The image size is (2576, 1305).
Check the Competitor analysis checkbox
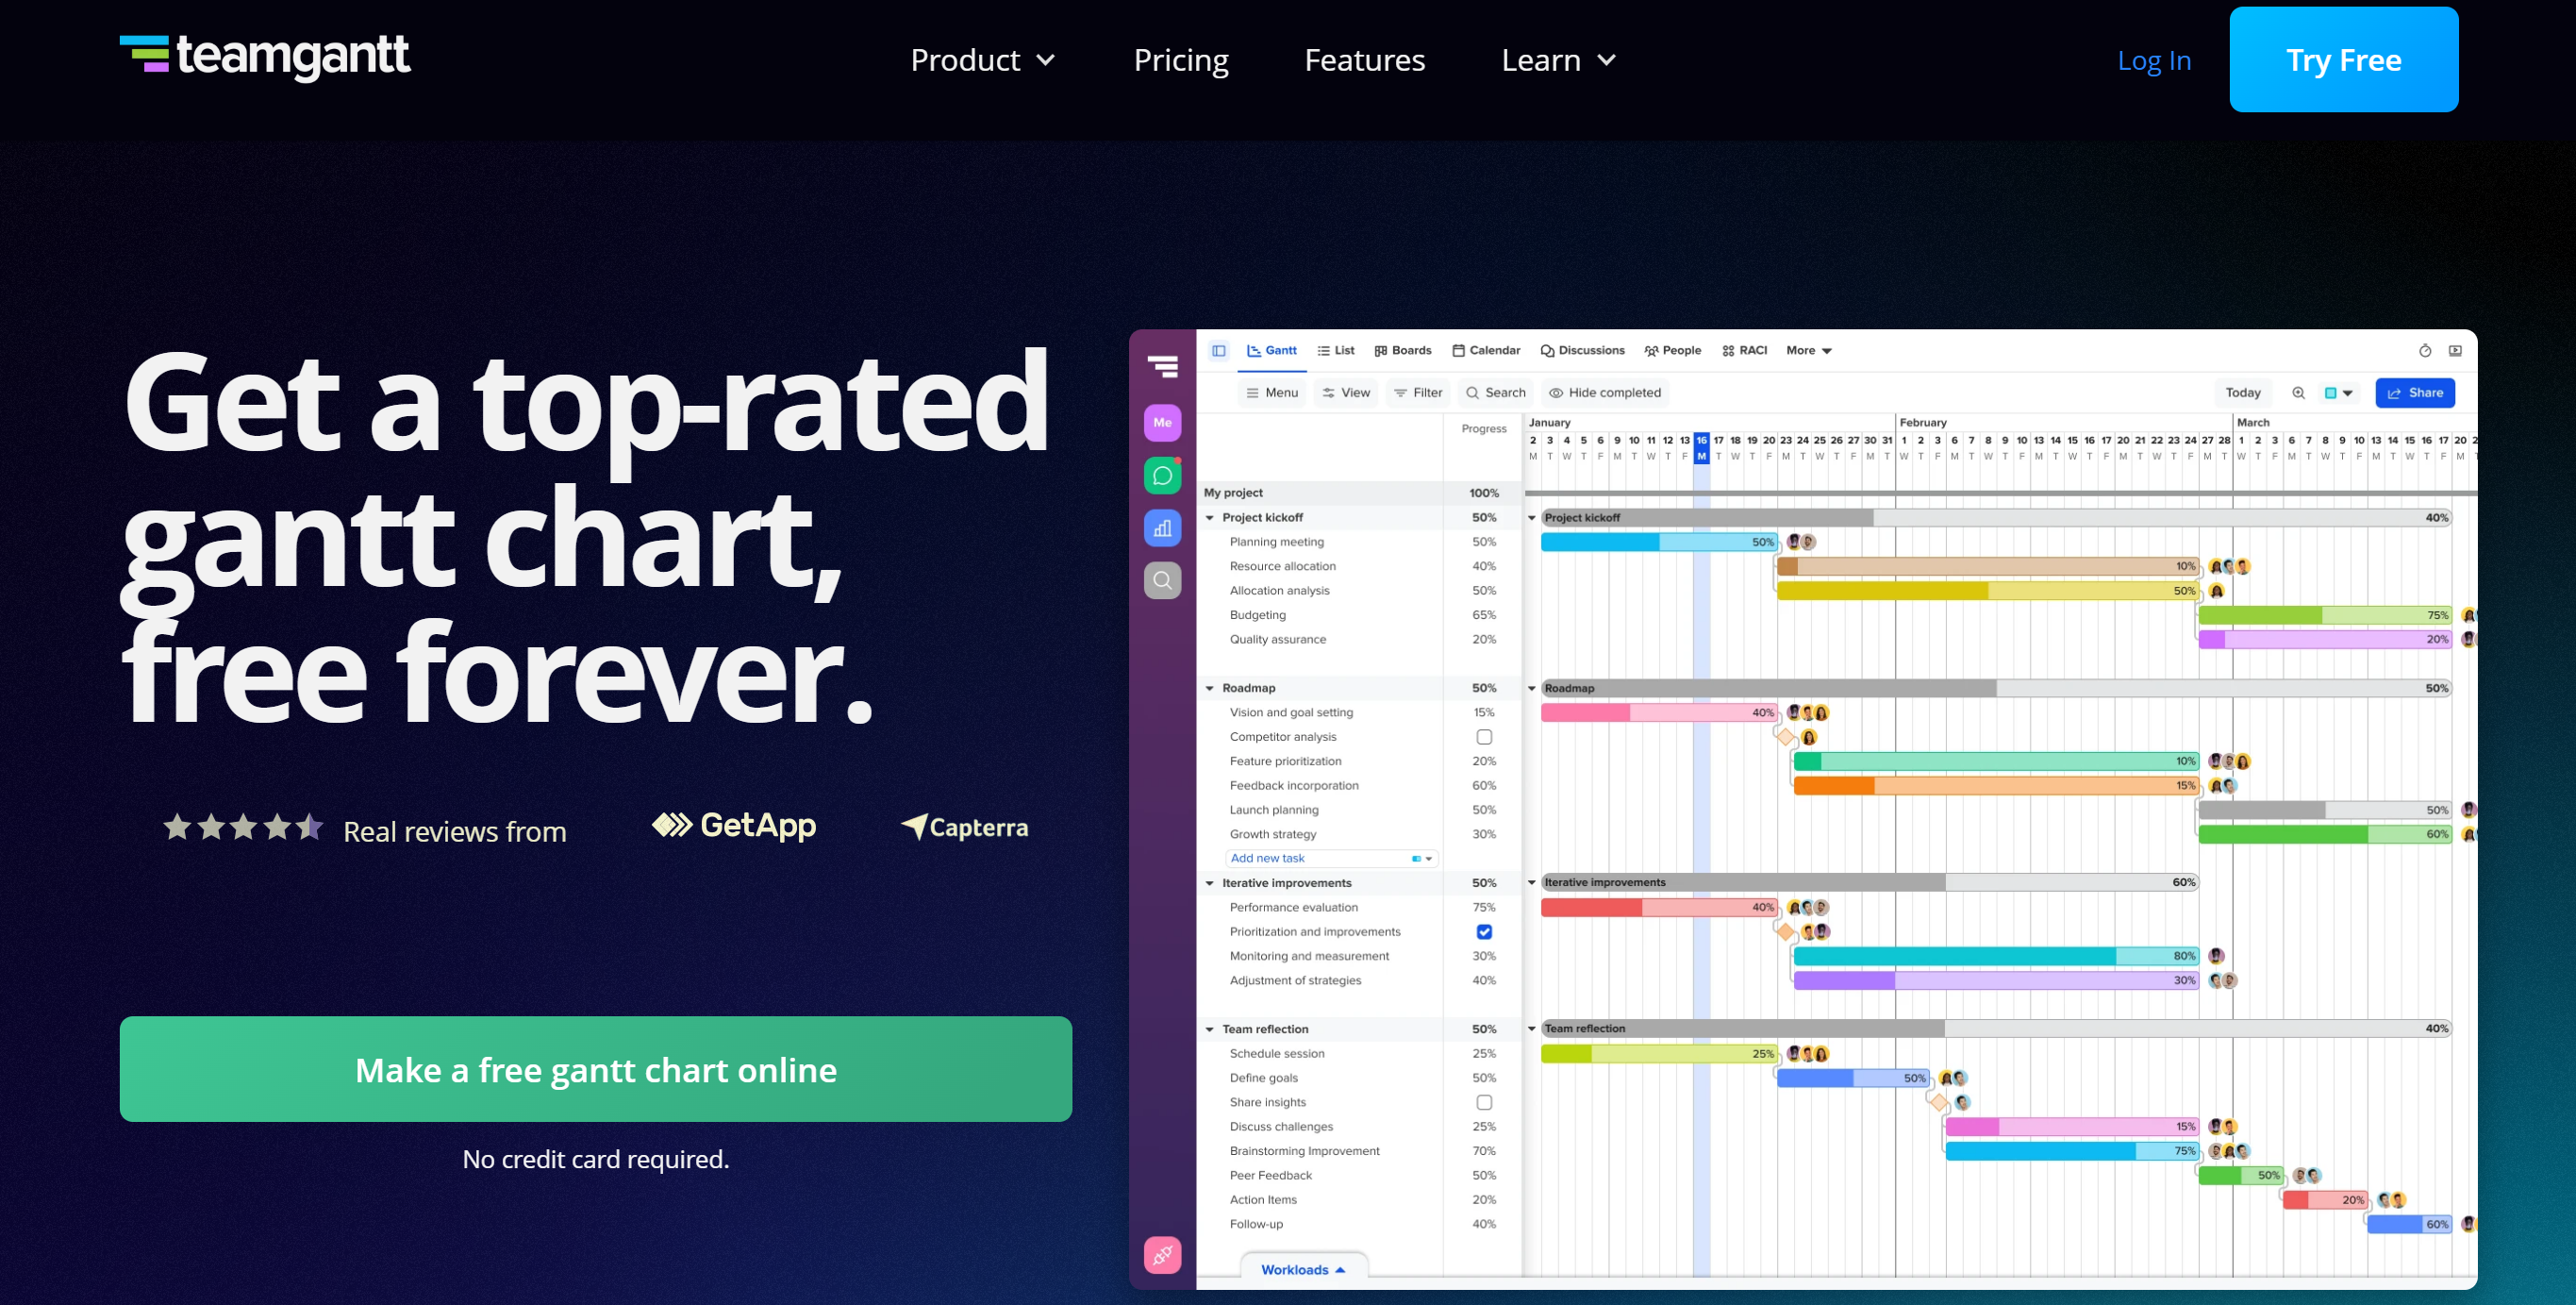tap(1484, 737)
